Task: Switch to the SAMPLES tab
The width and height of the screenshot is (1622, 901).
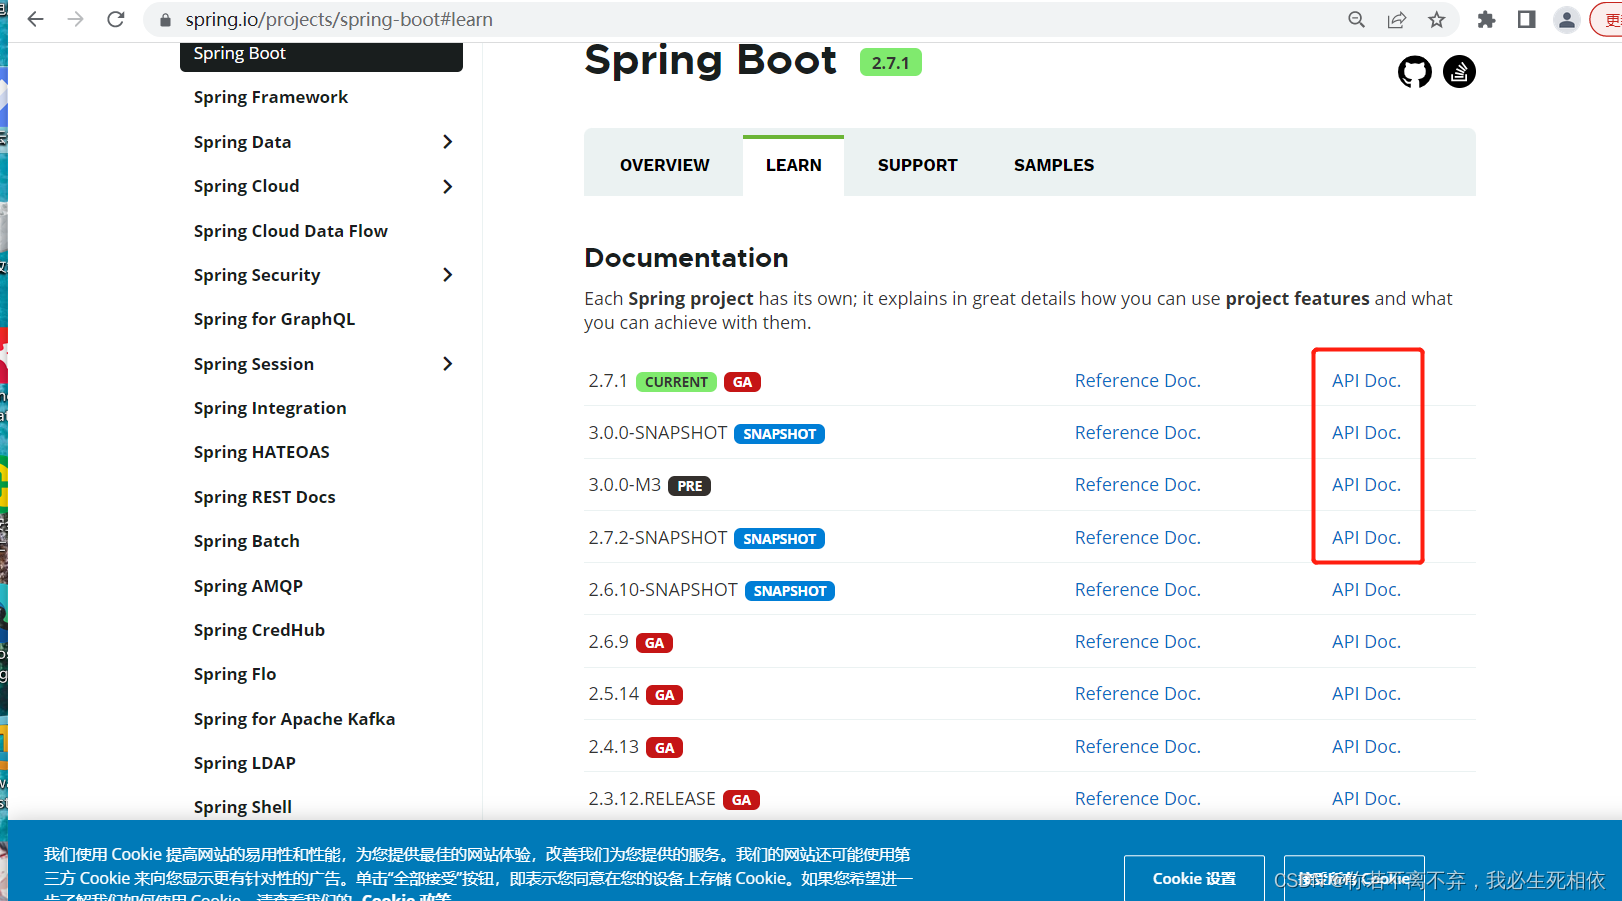Action: [1053, 164]
